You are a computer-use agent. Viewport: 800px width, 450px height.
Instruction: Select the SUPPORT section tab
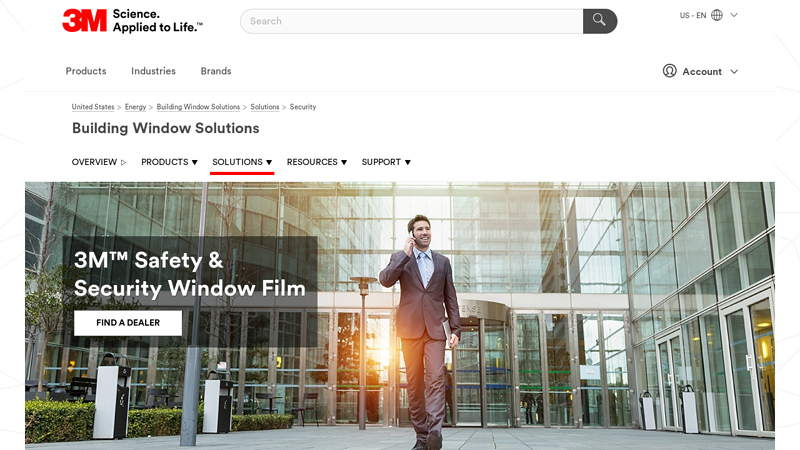tap(381, 162)
